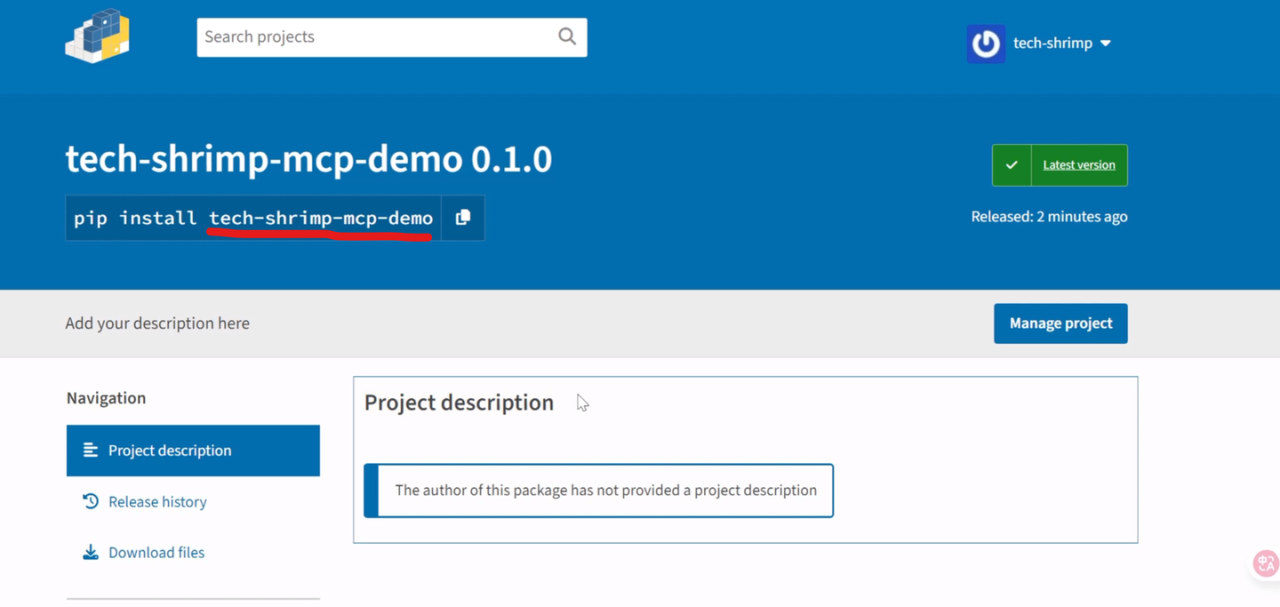This screenshot has height=607, width=1280.
Task: Copy the pip install command
Action: [463, 218]
